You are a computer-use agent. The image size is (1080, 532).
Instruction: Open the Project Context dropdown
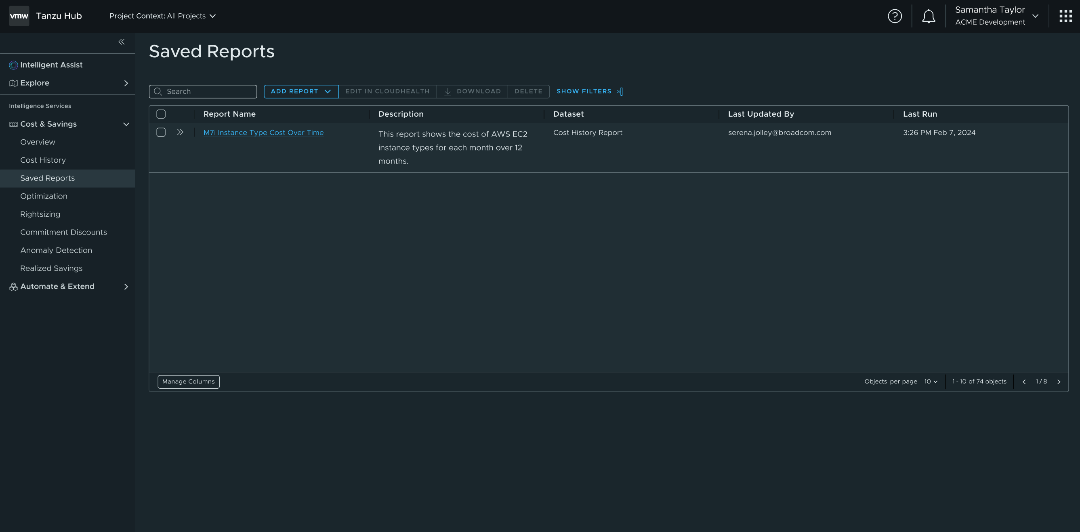tap(163, 16)
